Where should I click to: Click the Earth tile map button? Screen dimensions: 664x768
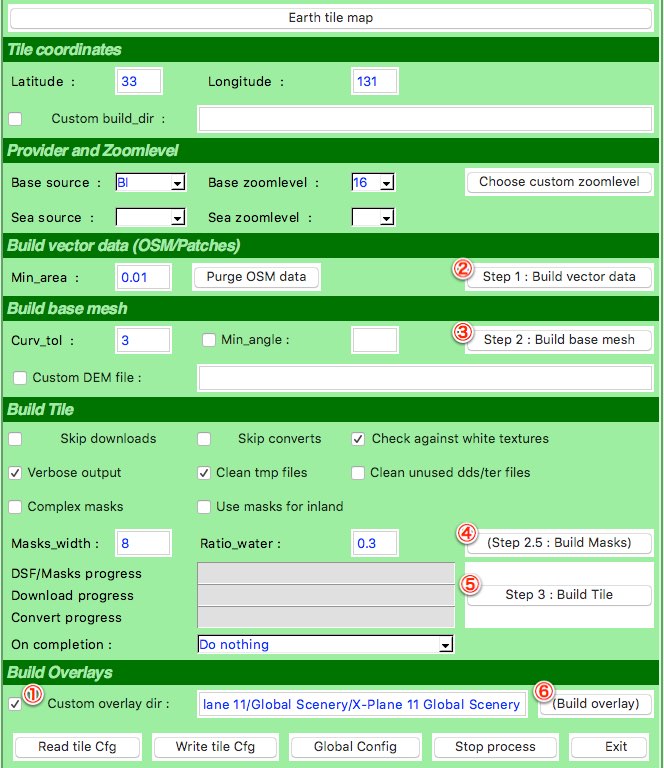[331, 18]
